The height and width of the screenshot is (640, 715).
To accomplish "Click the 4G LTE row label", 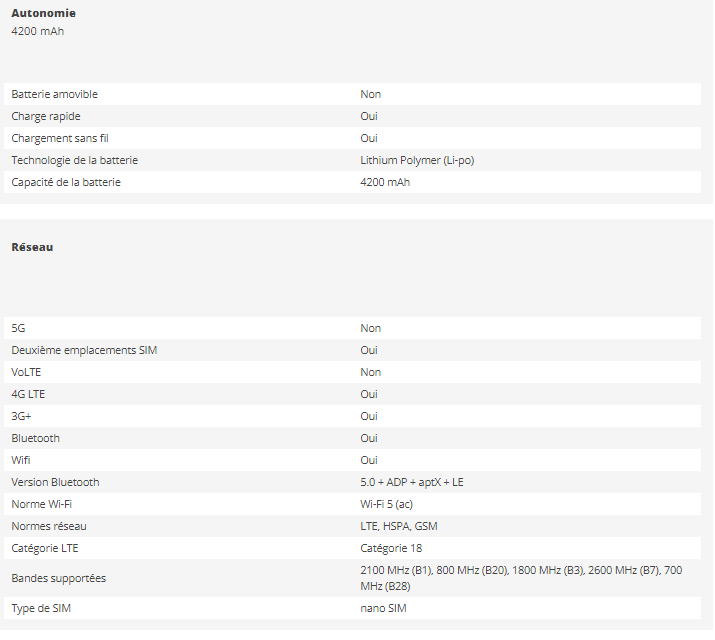I will click(28, 394).
